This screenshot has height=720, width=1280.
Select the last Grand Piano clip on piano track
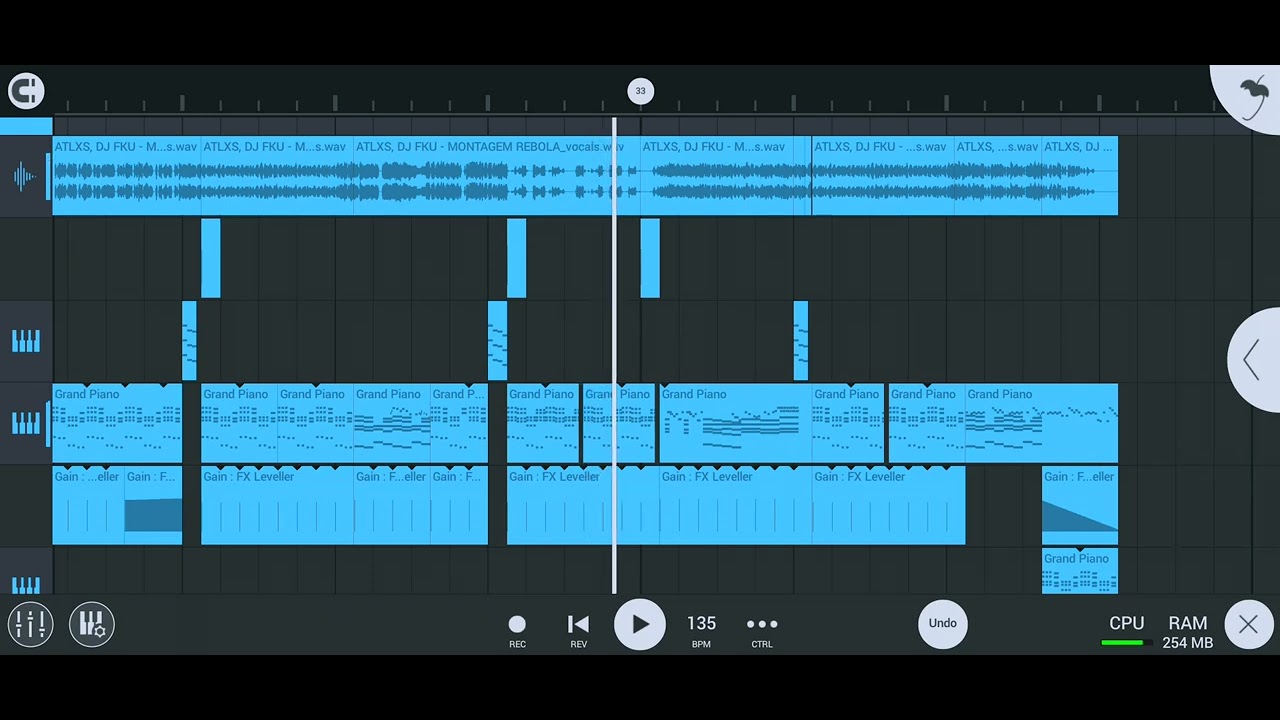(1042, 423)
